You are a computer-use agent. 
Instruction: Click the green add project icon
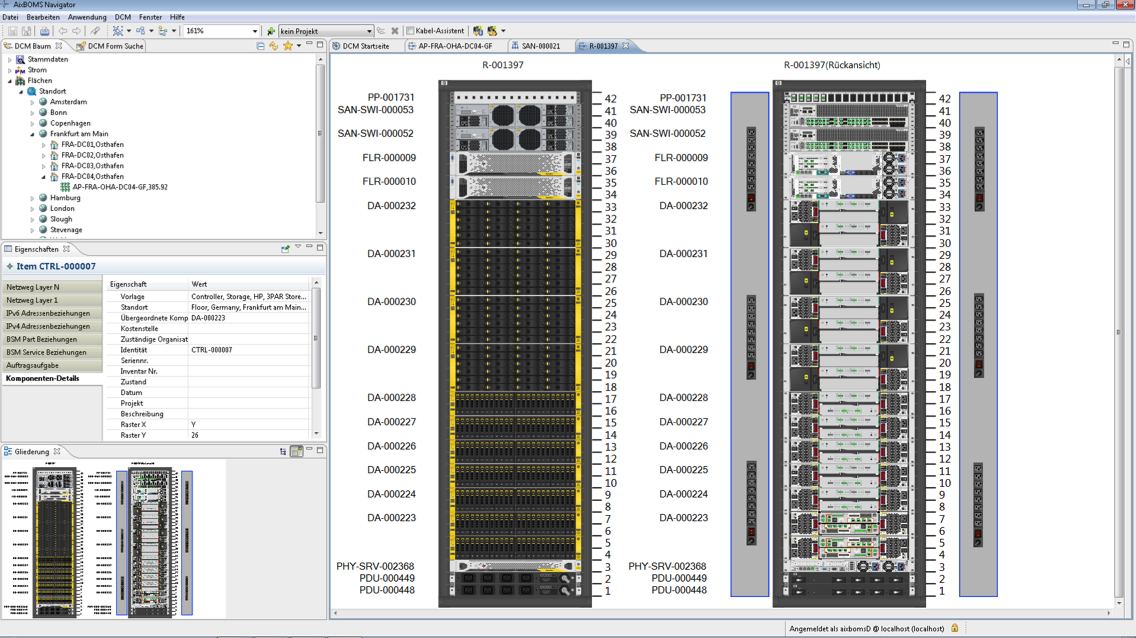(x=271, y=31)
